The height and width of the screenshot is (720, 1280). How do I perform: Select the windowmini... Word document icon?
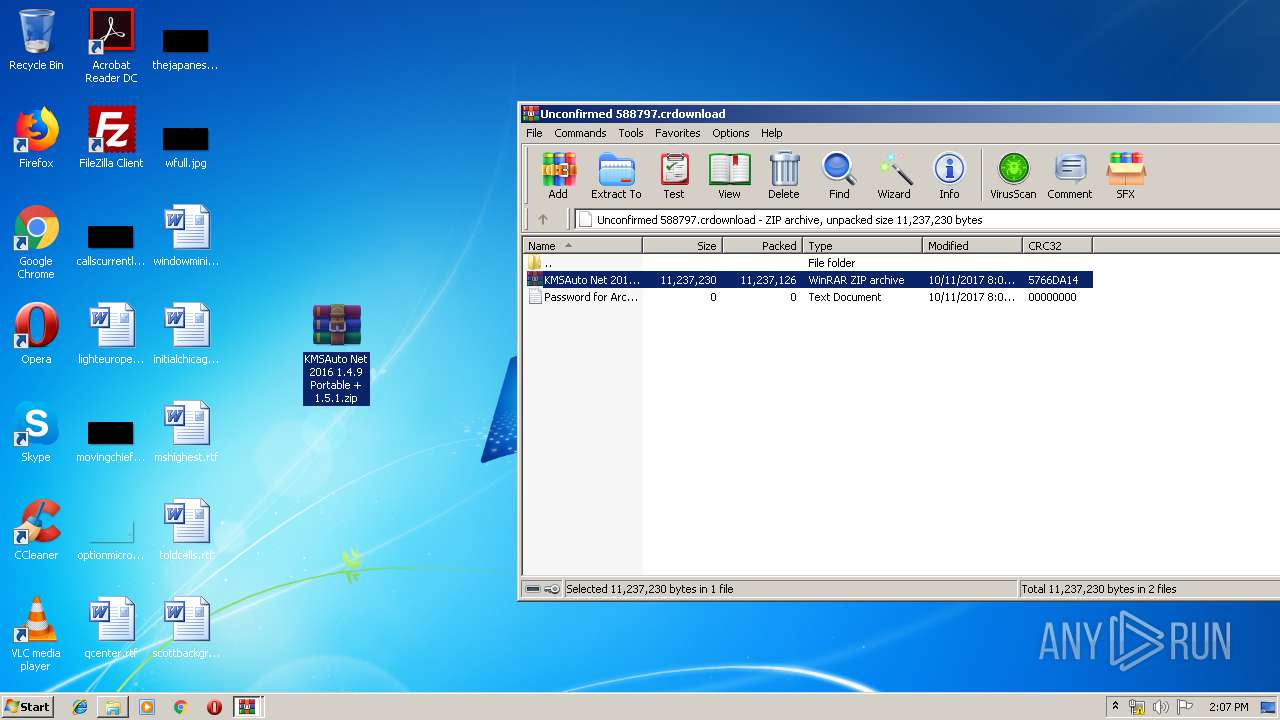point(186,236)
